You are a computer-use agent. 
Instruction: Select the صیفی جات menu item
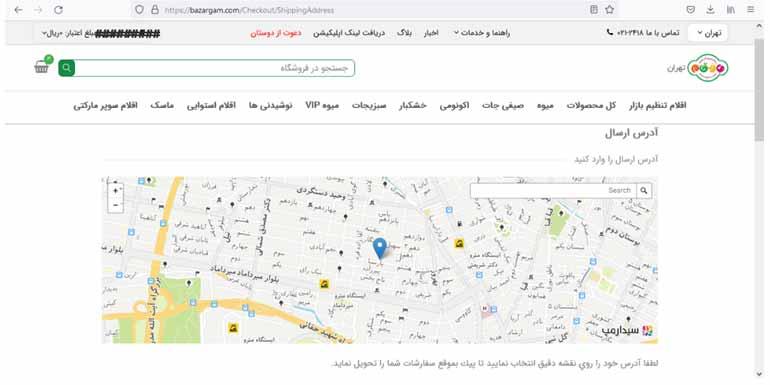click(x=503, y=106)
